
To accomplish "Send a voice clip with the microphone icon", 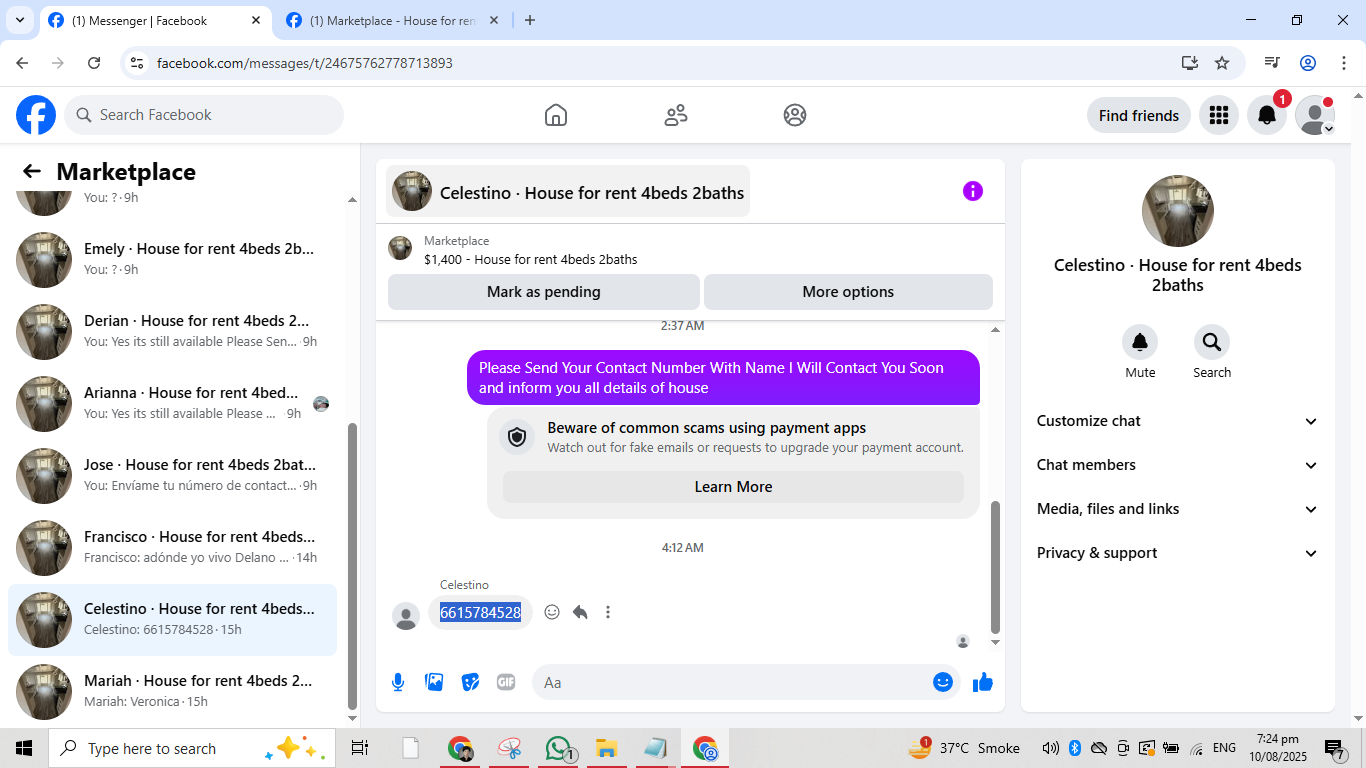I will click(398, 682).
